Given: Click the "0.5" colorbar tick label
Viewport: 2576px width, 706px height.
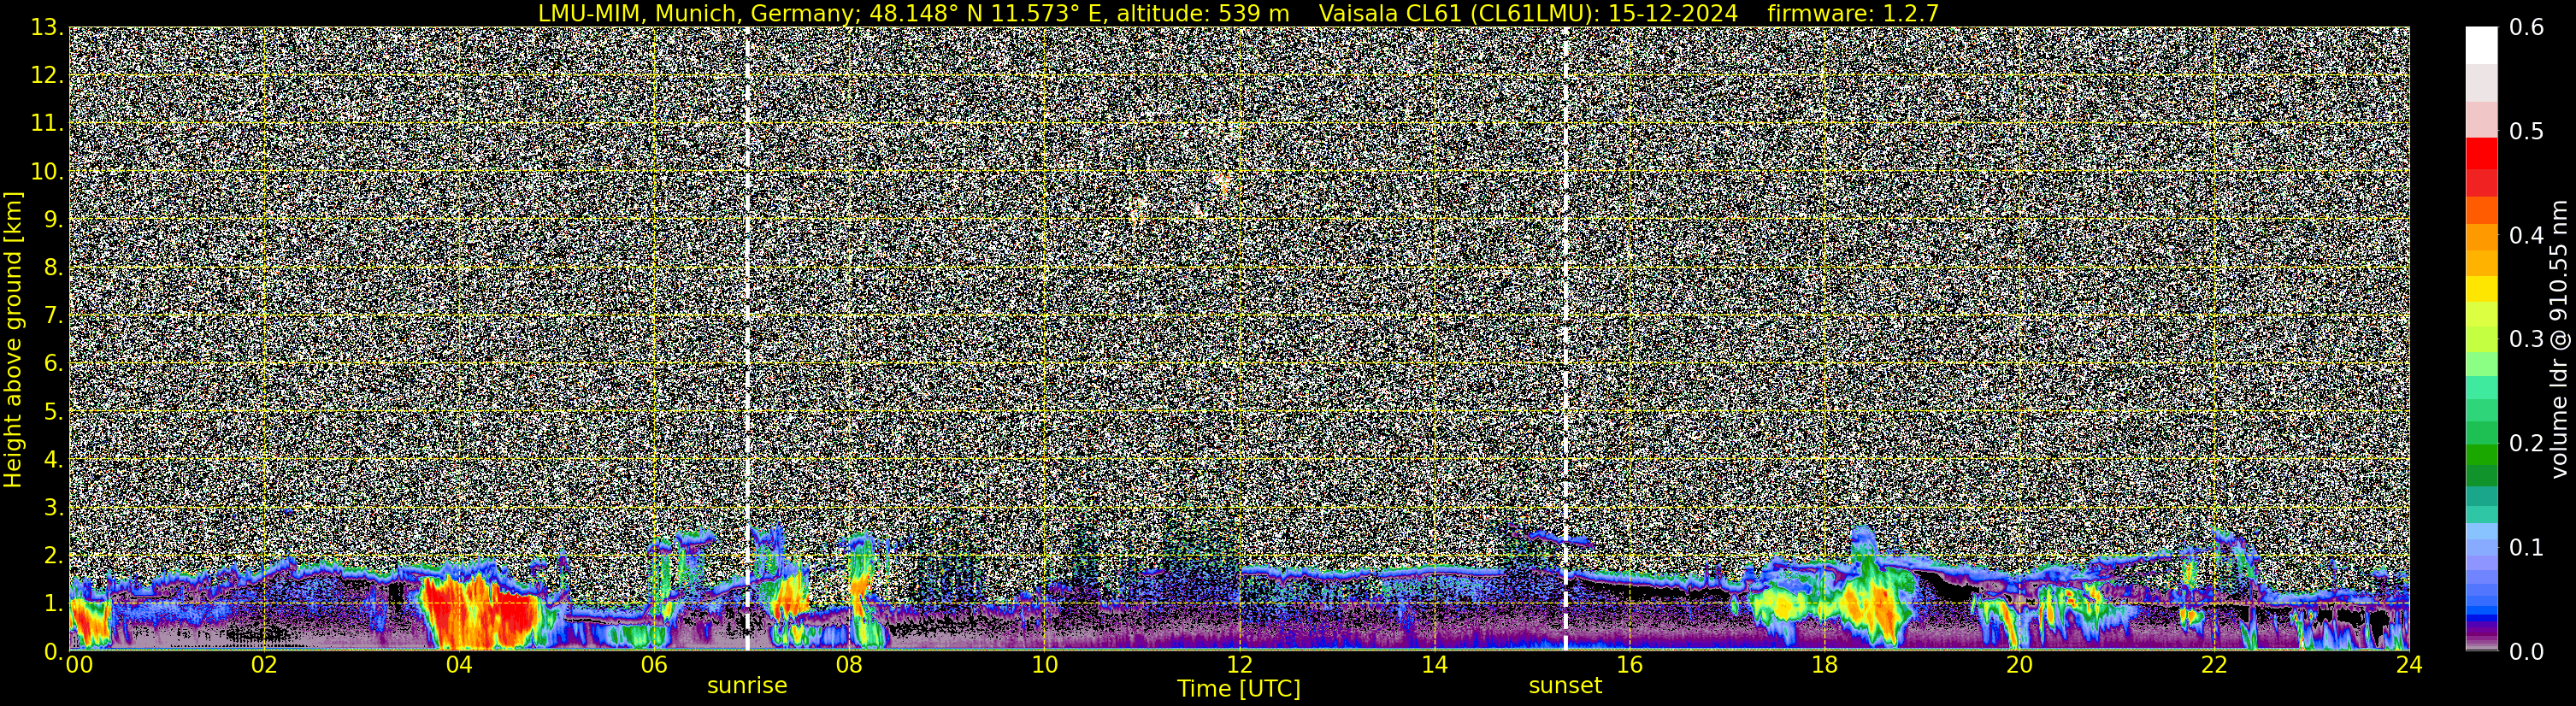Looking at the screenshot, I should (x=2527, y=132).
